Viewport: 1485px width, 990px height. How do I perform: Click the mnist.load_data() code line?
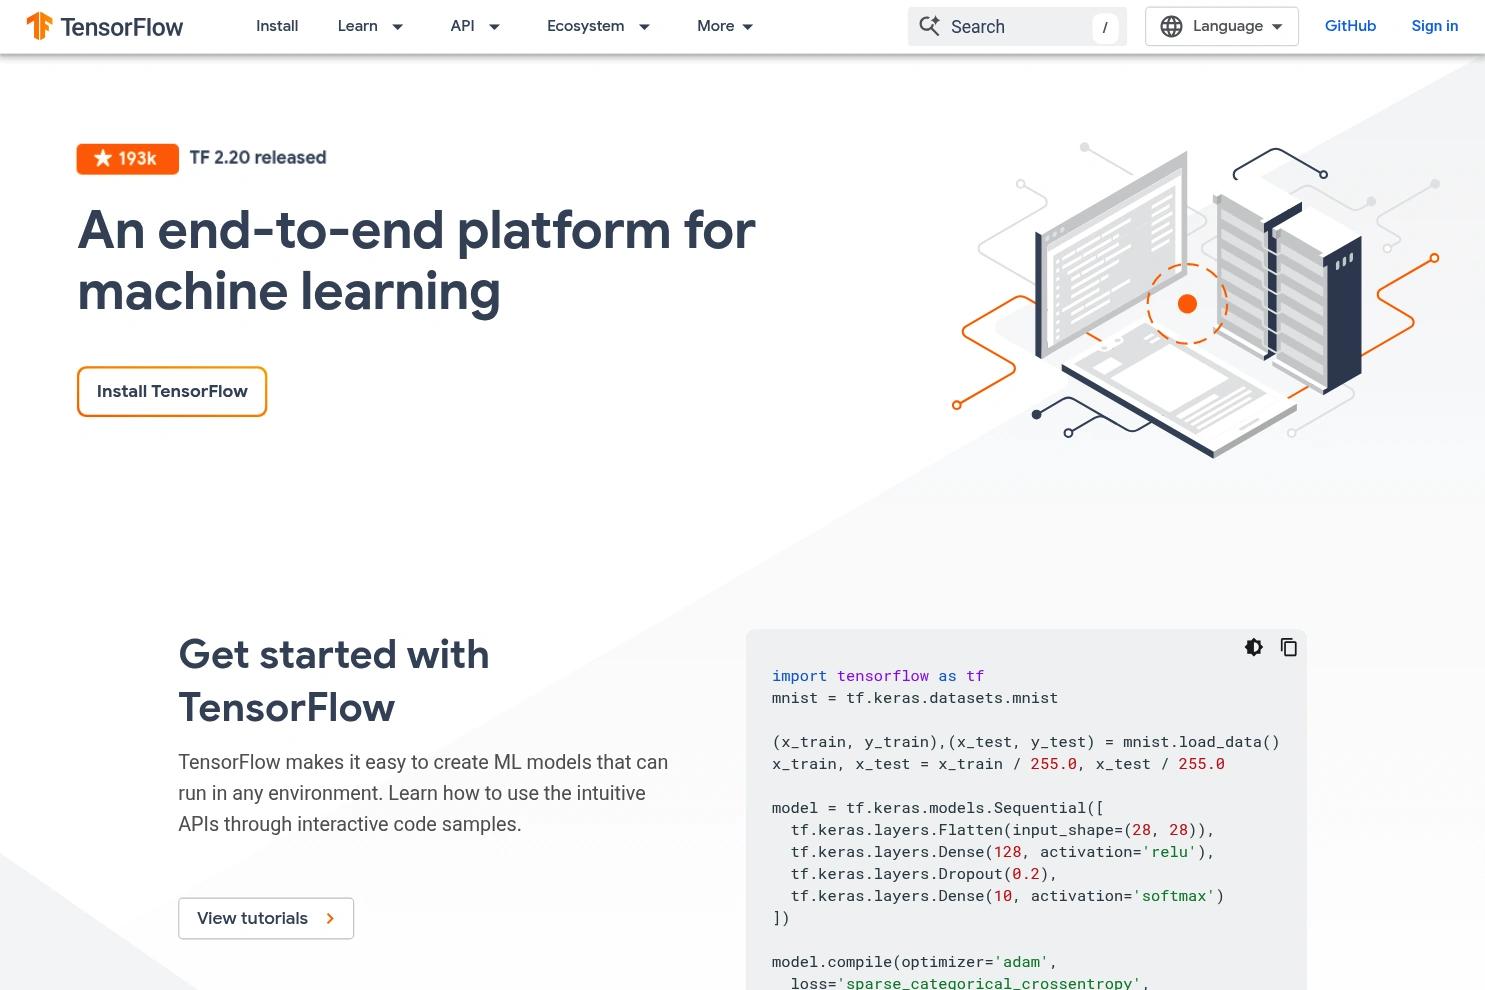1026,742
